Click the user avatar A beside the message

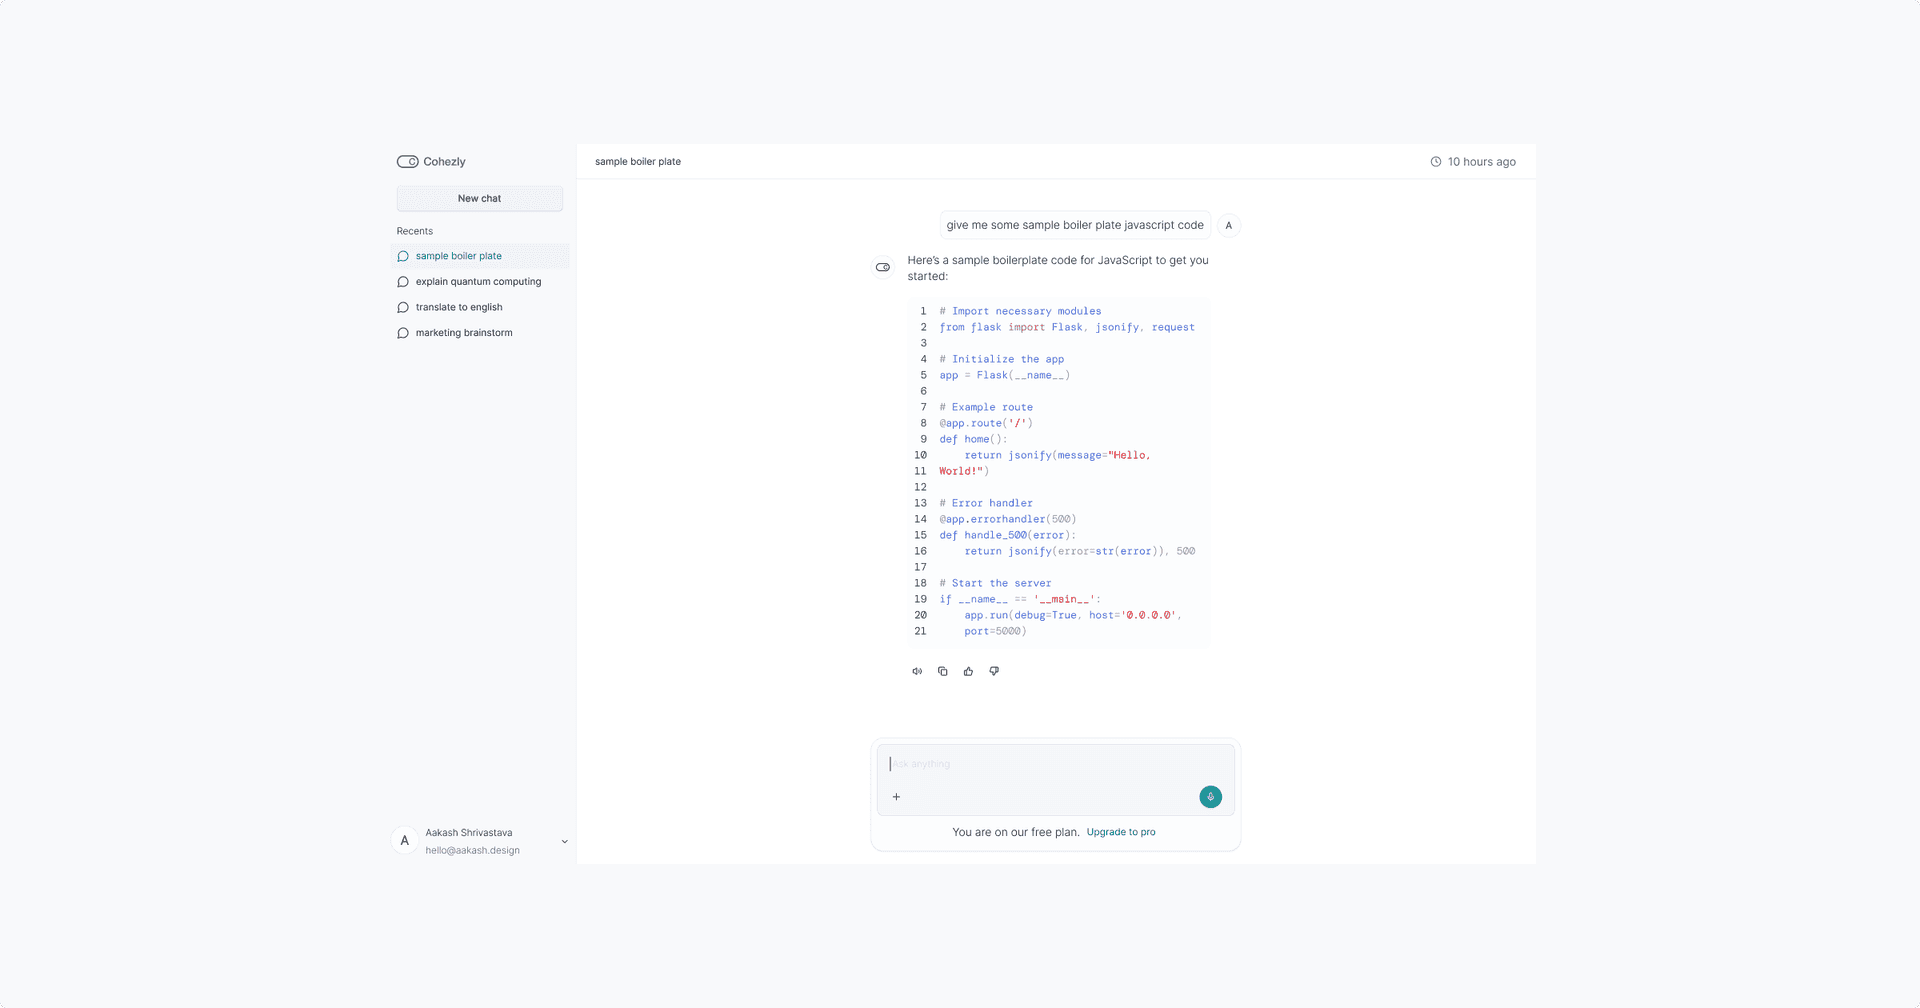(1229, 225)
